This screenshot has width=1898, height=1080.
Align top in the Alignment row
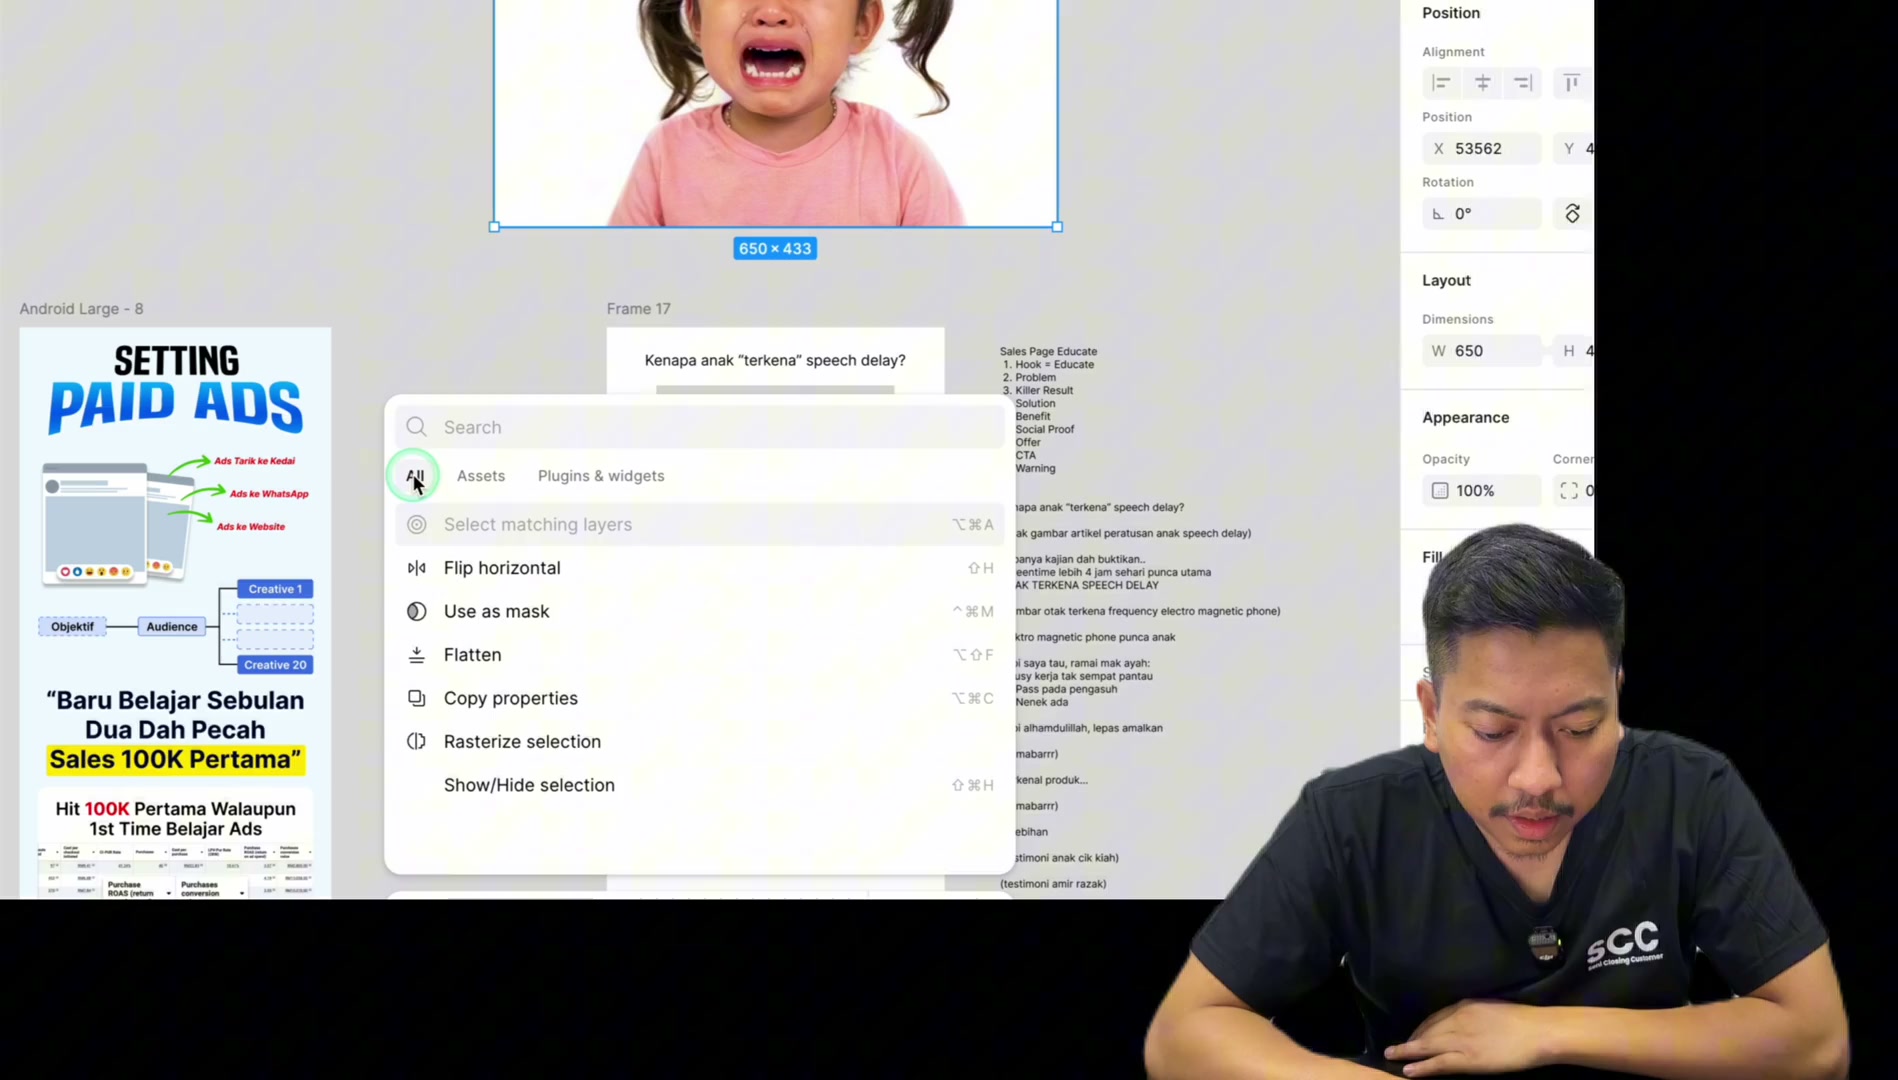click(x=1572, y=83)
